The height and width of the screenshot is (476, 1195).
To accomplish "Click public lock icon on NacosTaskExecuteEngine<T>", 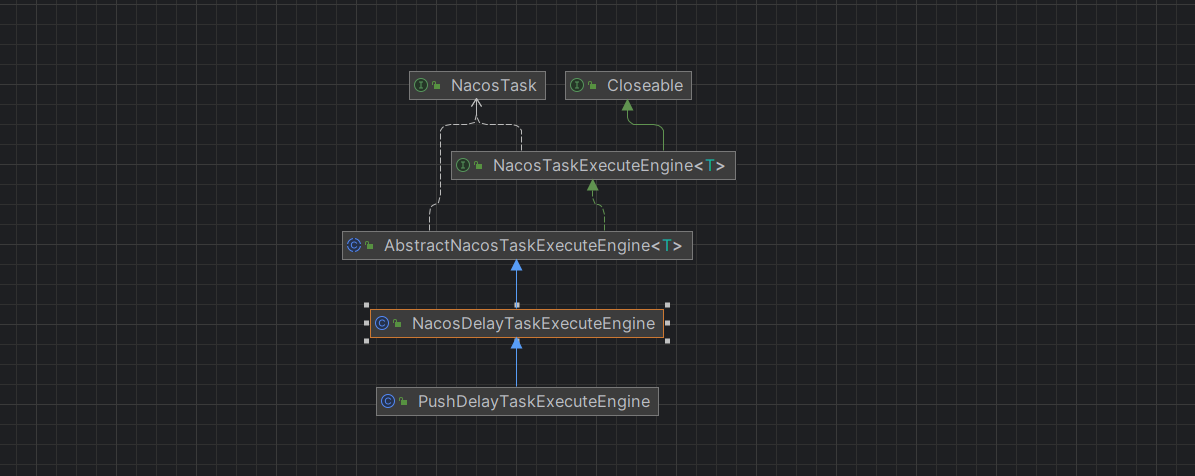I will (x=478, y=166).
